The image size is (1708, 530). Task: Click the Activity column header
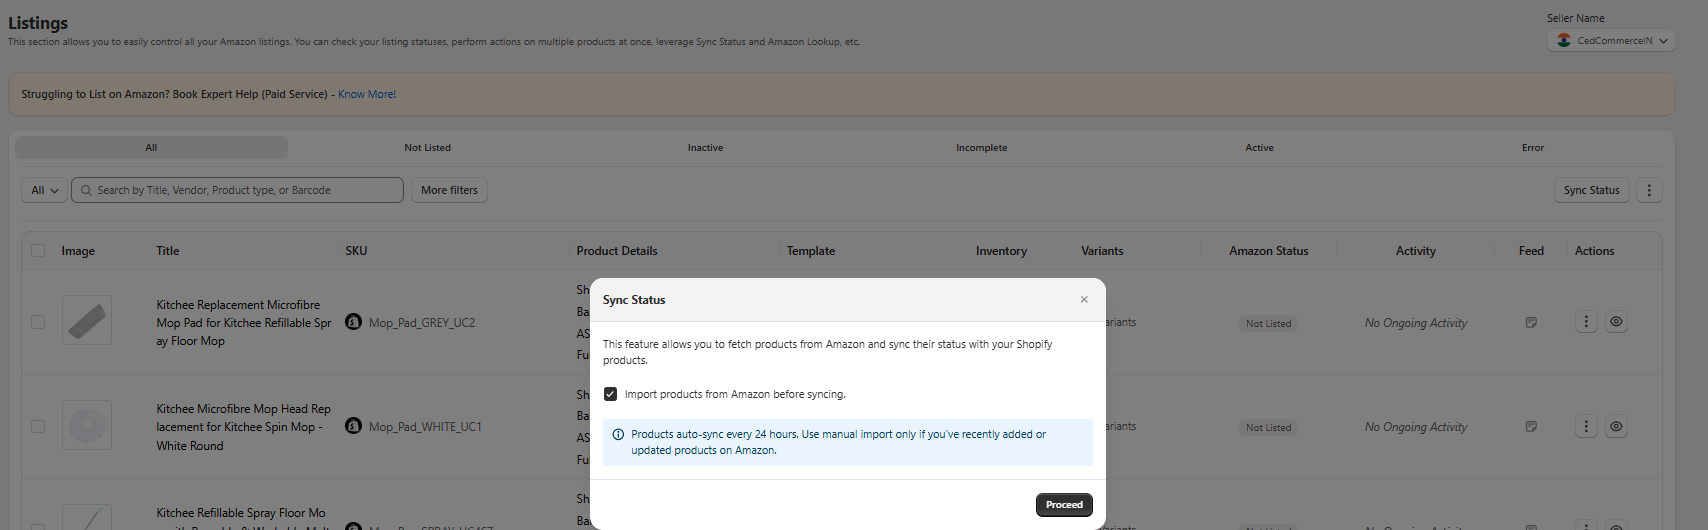(1415, 251)
